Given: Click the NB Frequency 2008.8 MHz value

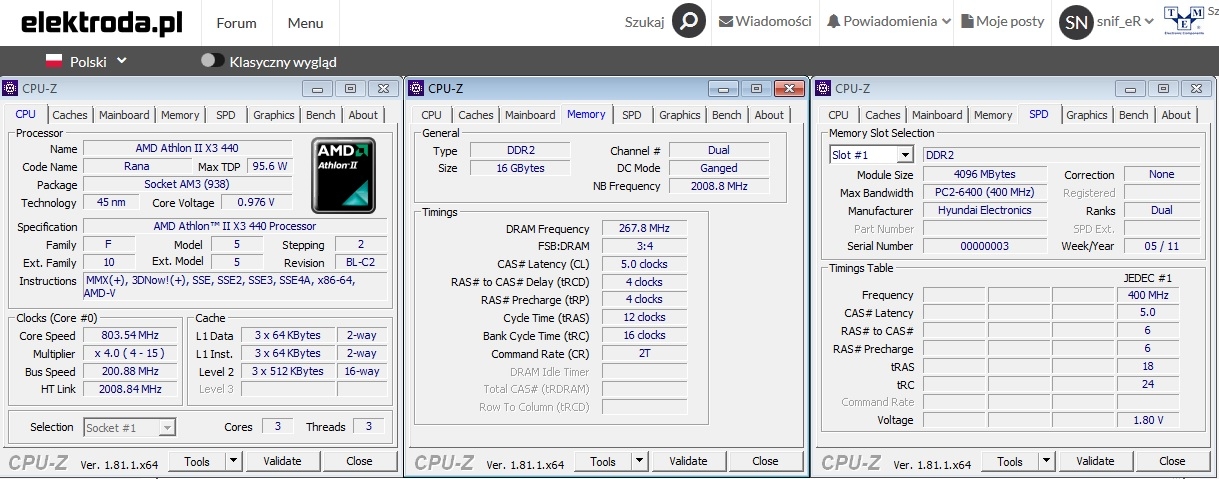Looking at the screenshot, I should click(x=719, y=186).
